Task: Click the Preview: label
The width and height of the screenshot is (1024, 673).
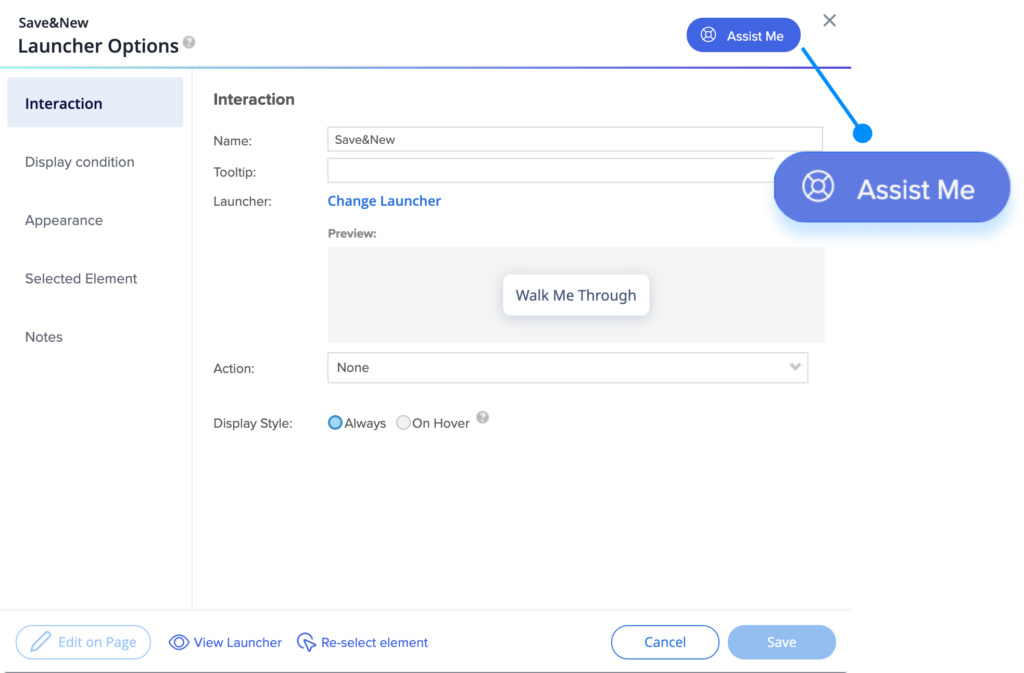Action: click(x=352, y=234)
